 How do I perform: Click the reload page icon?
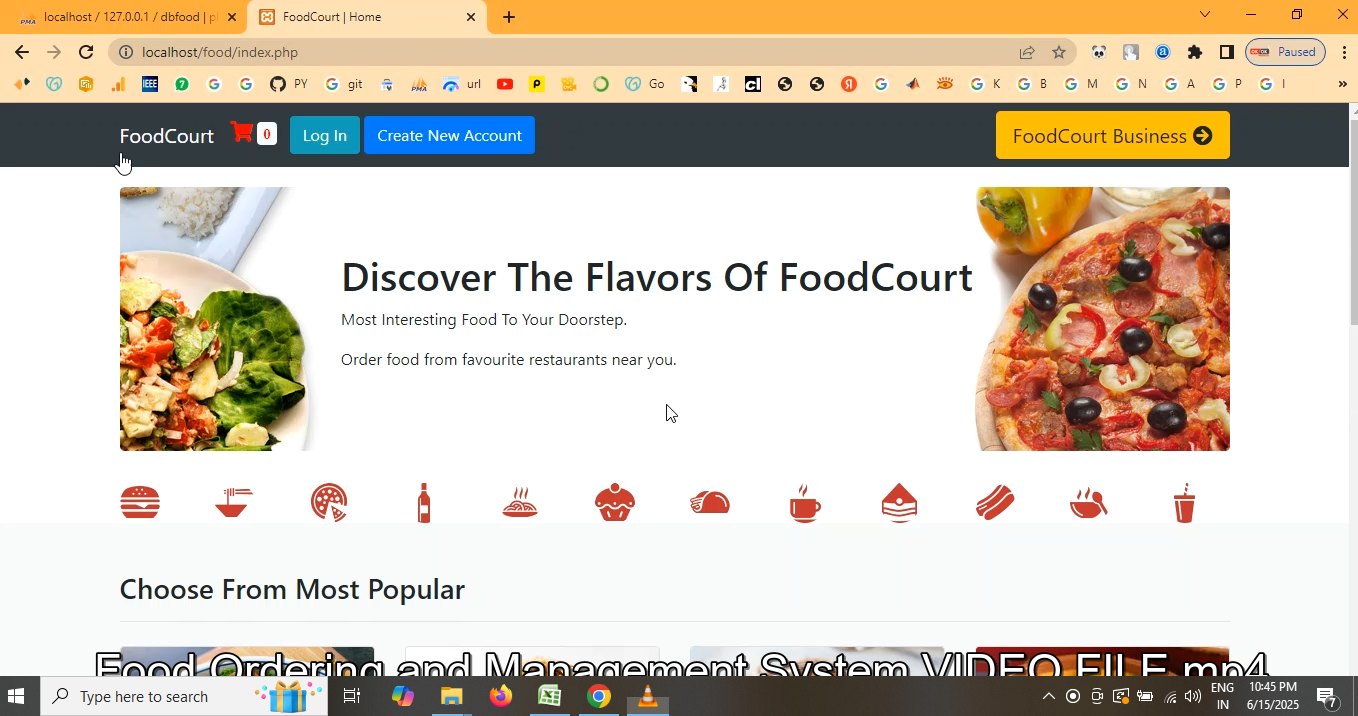pos(86,52)
